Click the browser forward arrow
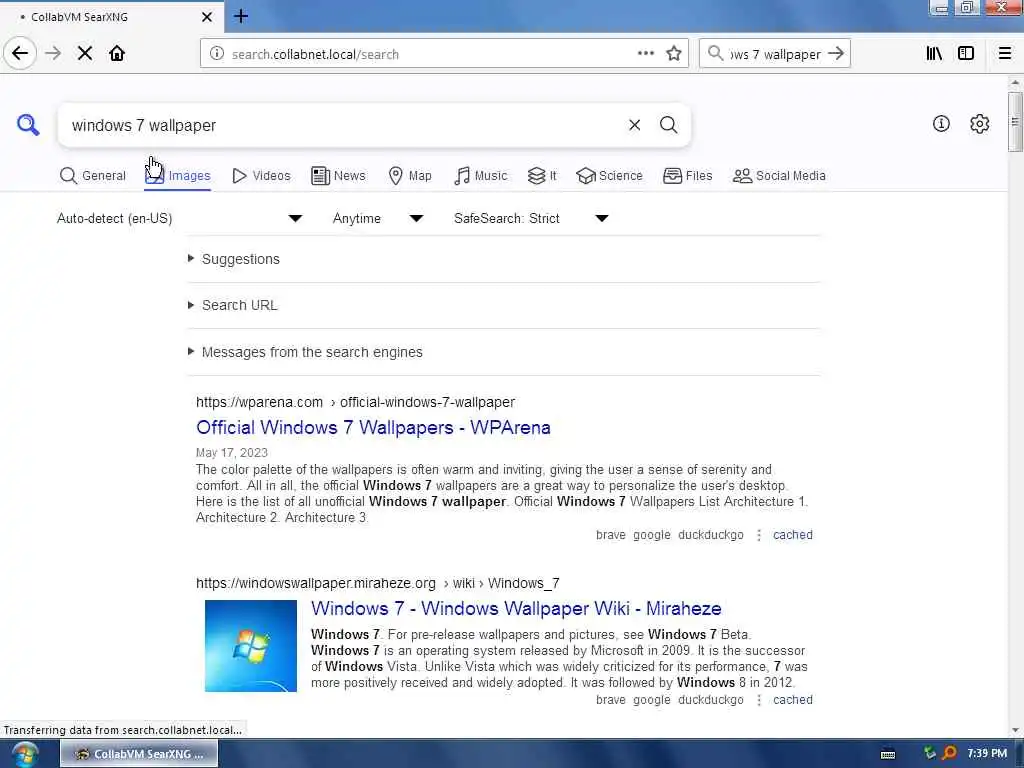Screen dimensions: 1024x768 53,54
